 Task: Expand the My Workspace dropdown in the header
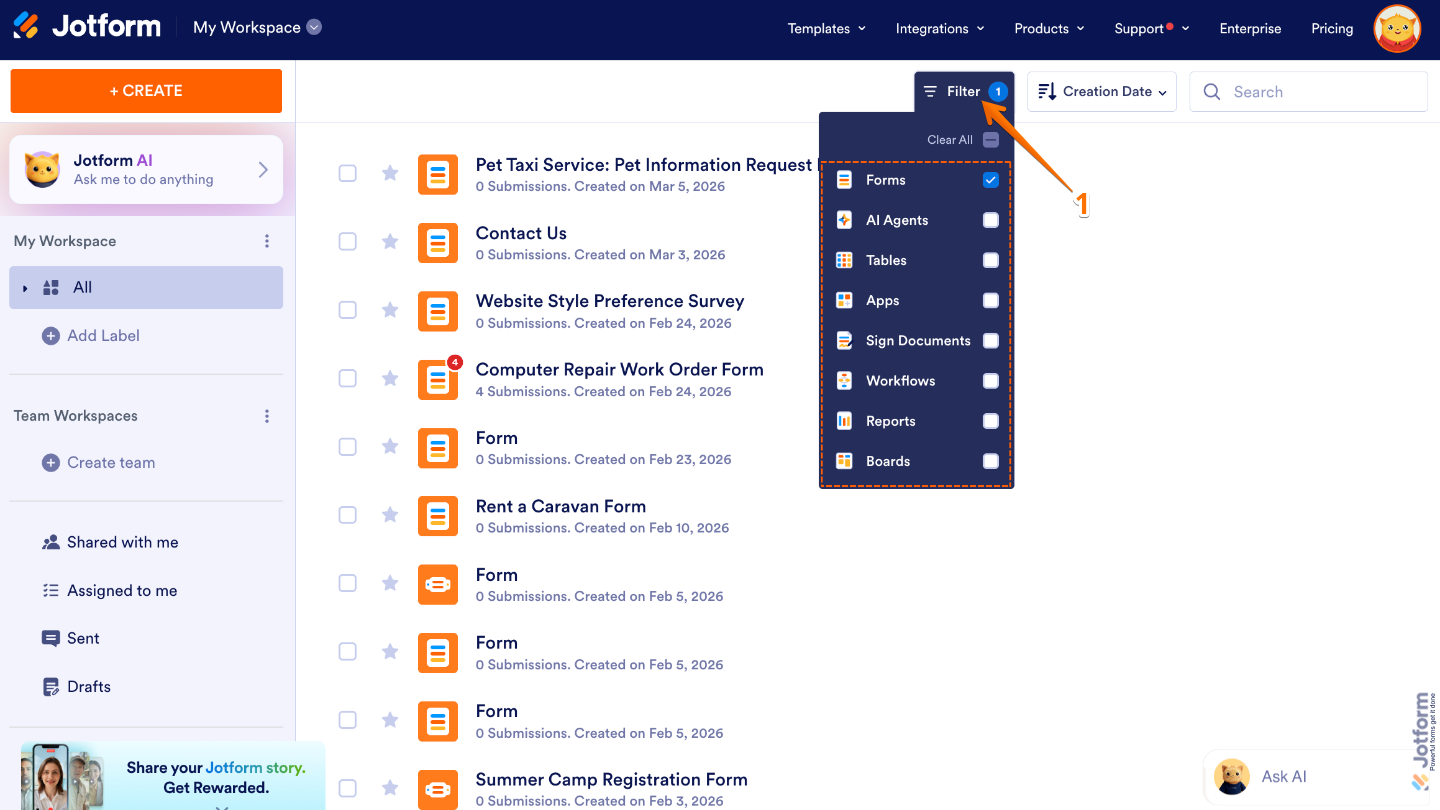(x=314, y=28)
